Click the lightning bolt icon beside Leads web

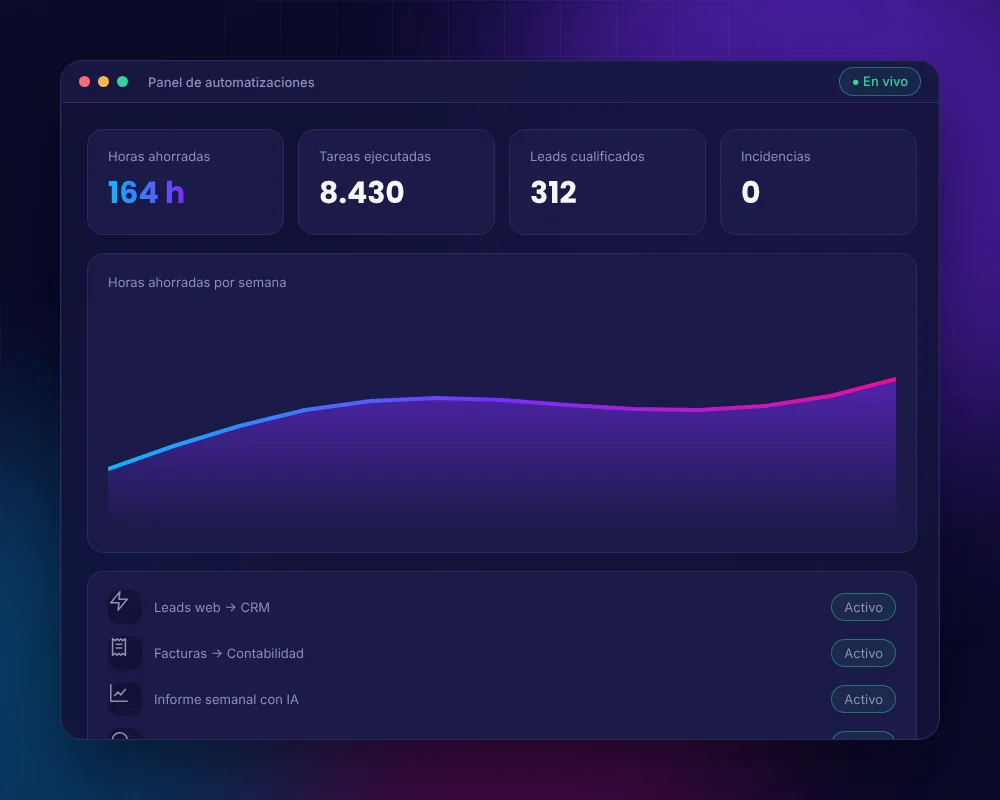click(119, 601)
